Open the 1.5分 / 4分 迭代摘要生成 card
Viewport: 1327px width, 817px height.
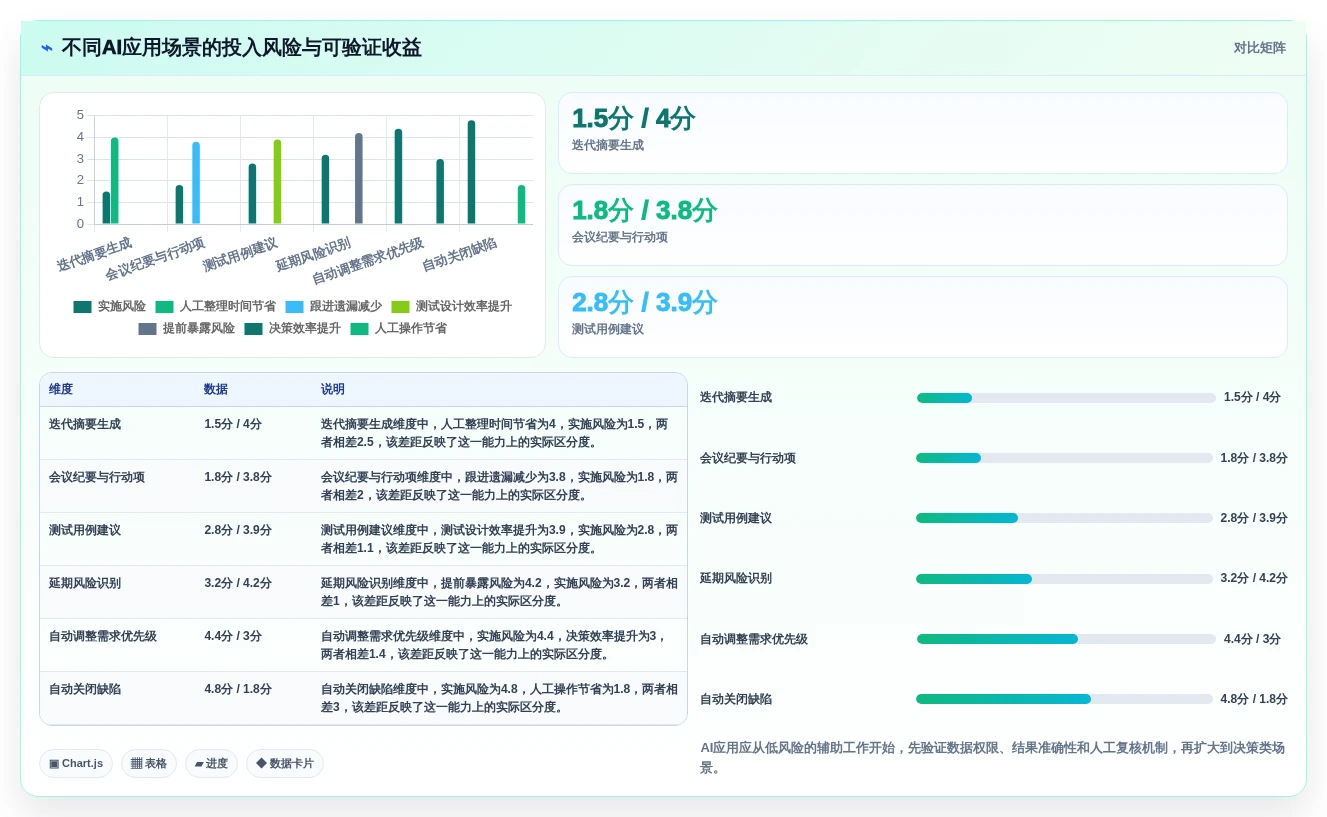click(x=922, y=133)
